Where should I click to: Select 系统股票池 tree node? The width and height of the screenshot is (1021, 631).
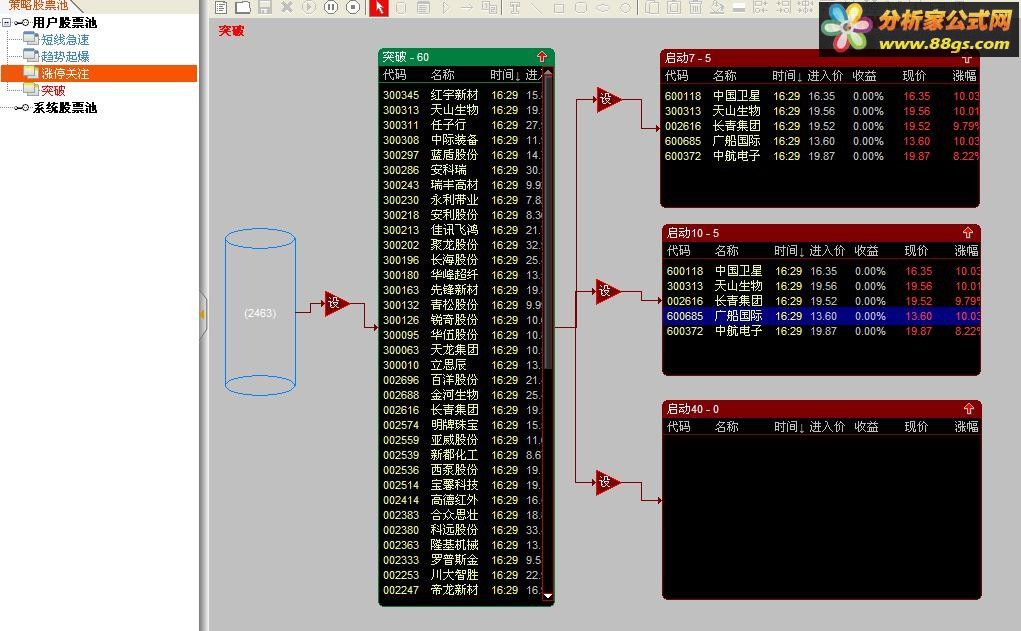[64, 107]
